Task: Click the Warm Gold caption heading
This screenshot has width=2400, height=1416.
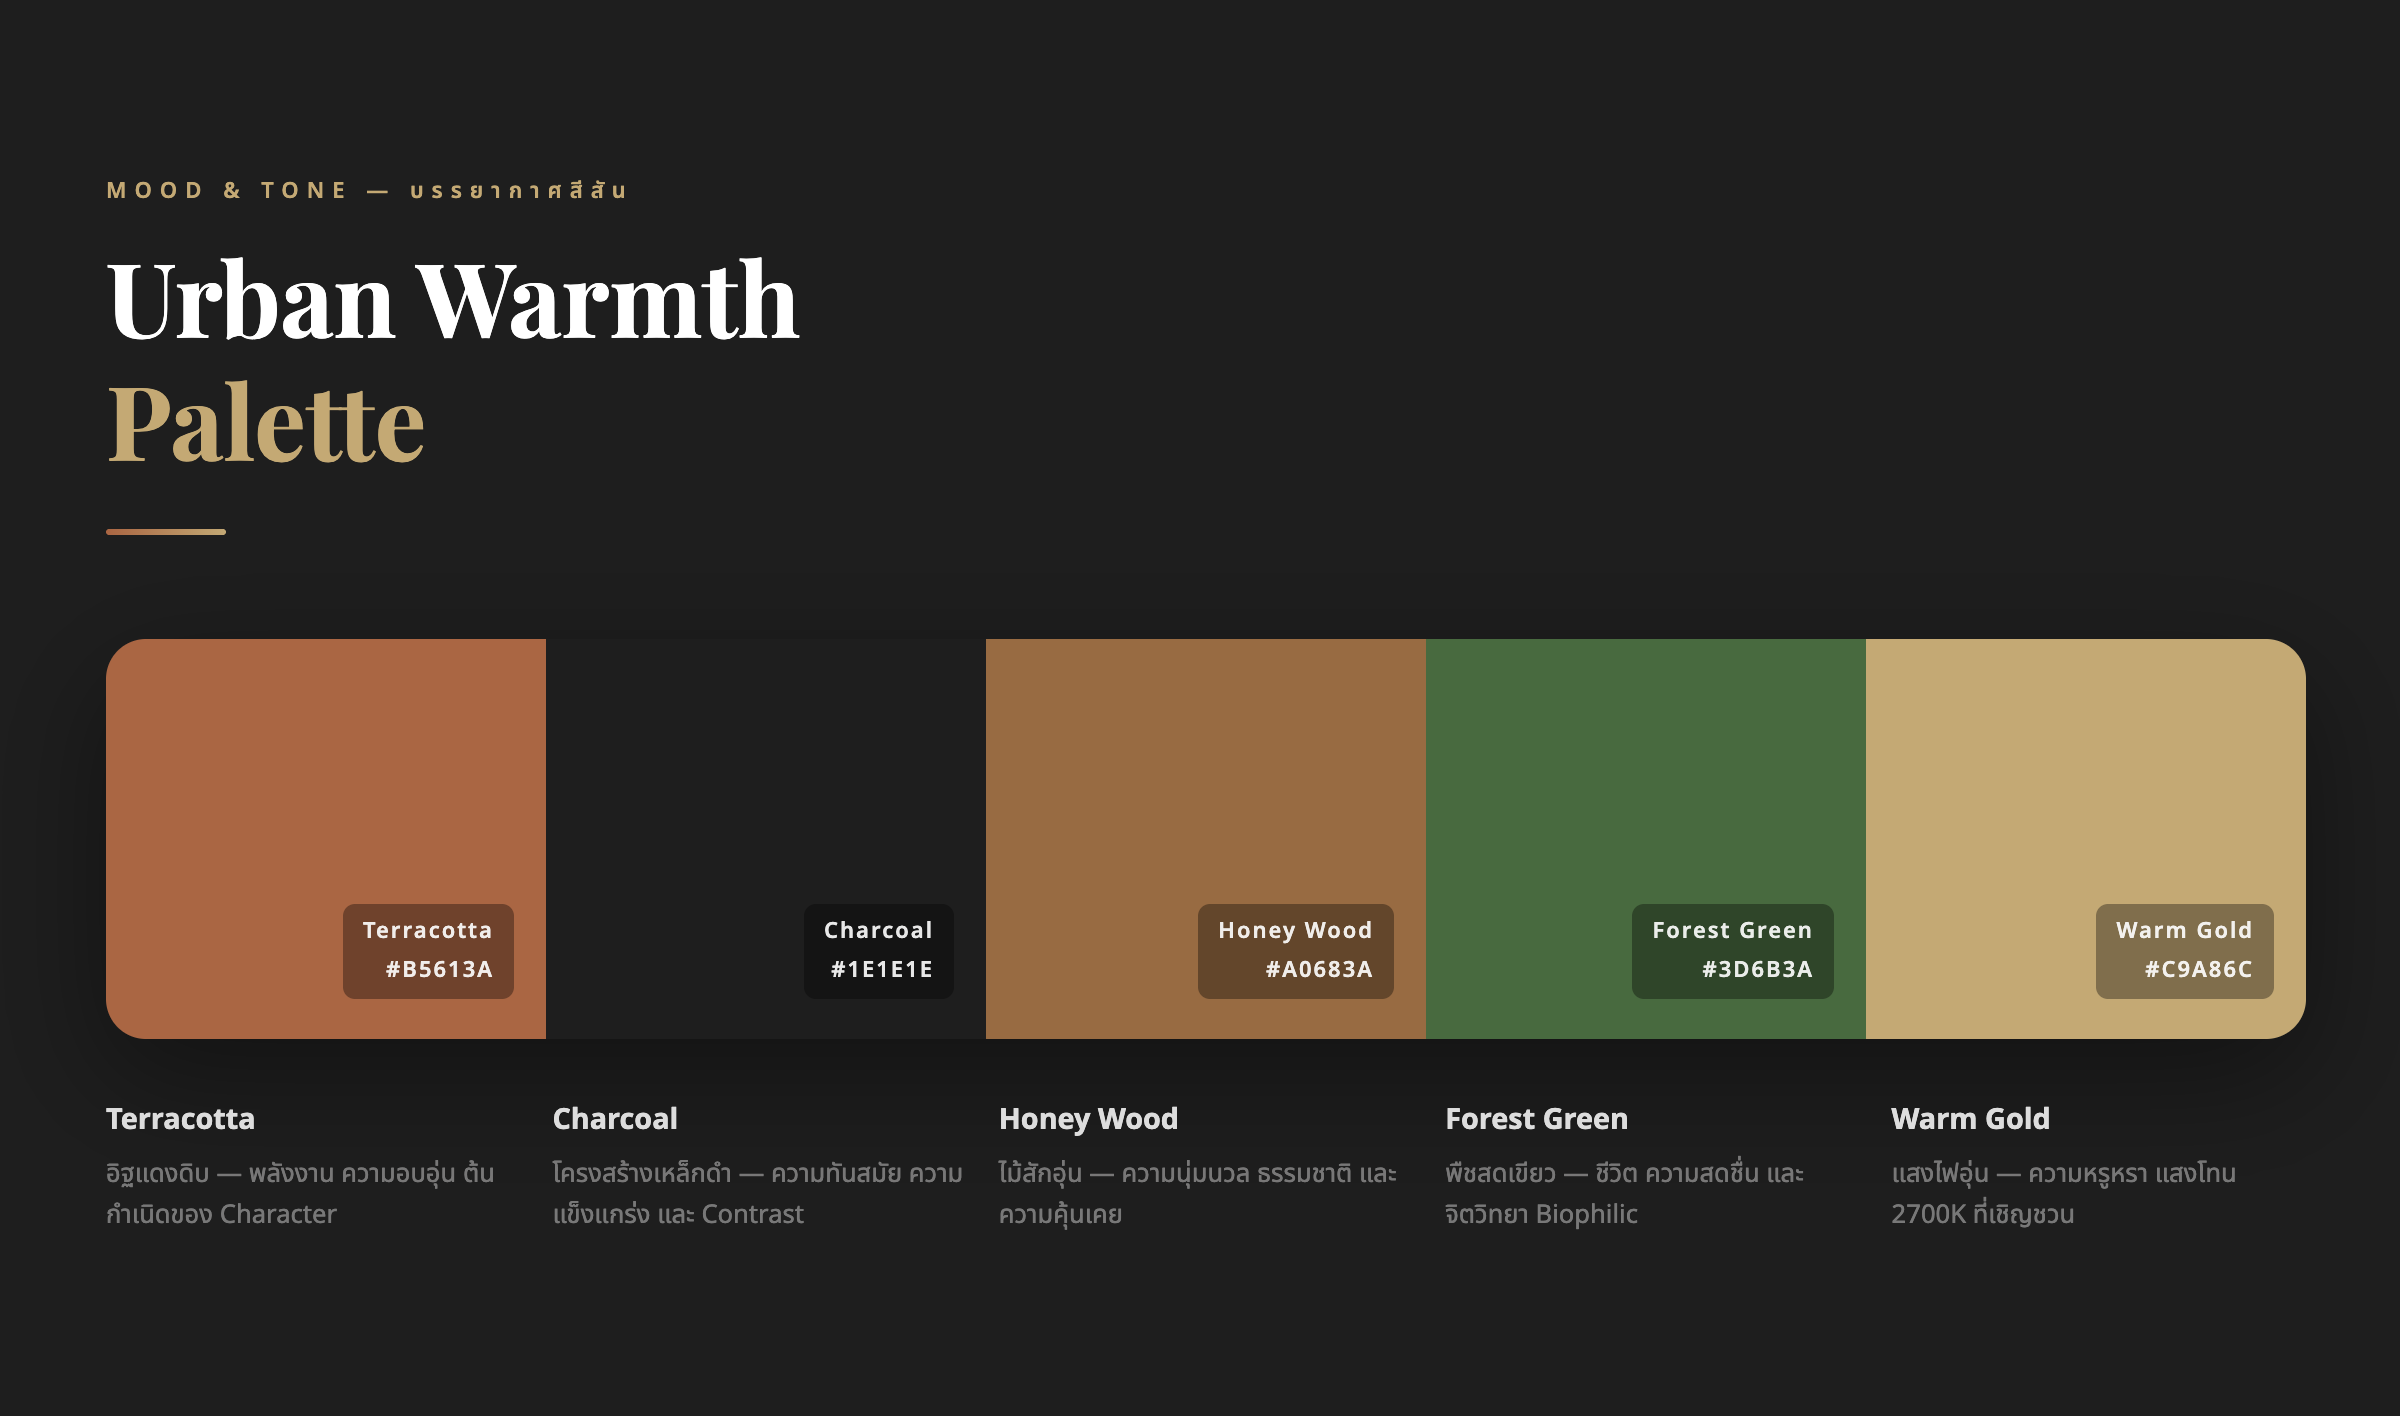Action: pos(1970,1118)
